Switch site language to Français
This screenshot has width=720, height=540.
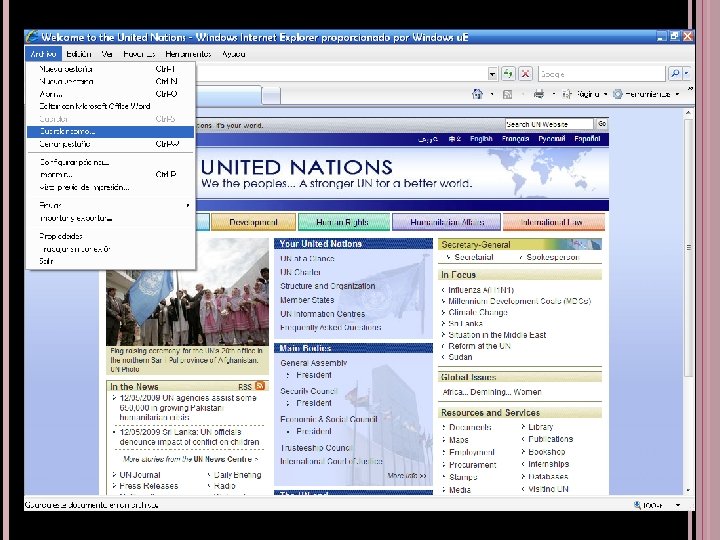[x=515, y=139]
